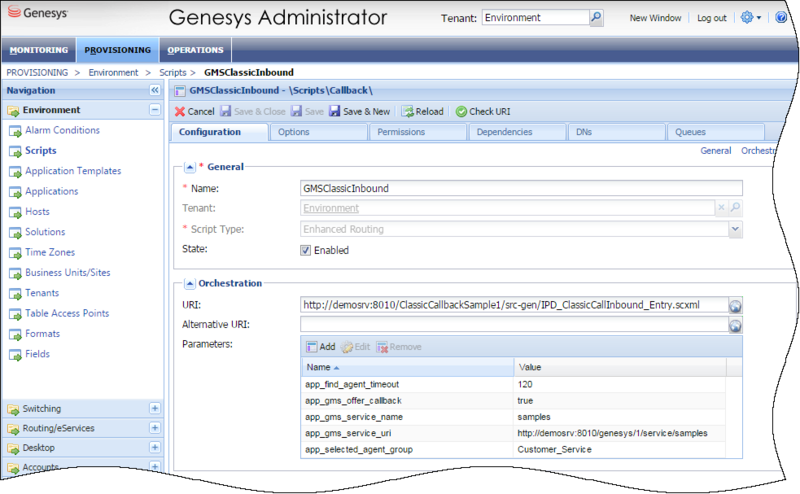Viewport: 800px width, 494px height.
Task: Open Tenants in navigation
Action: 42,293
